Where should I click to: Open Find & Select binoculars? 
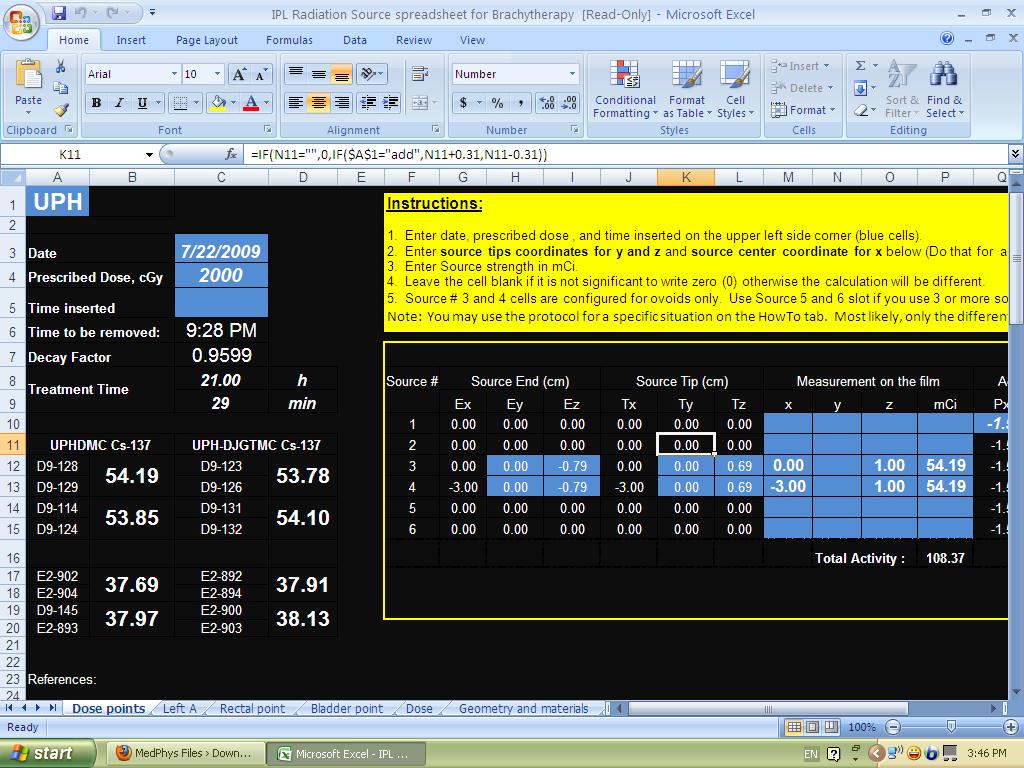944,89
